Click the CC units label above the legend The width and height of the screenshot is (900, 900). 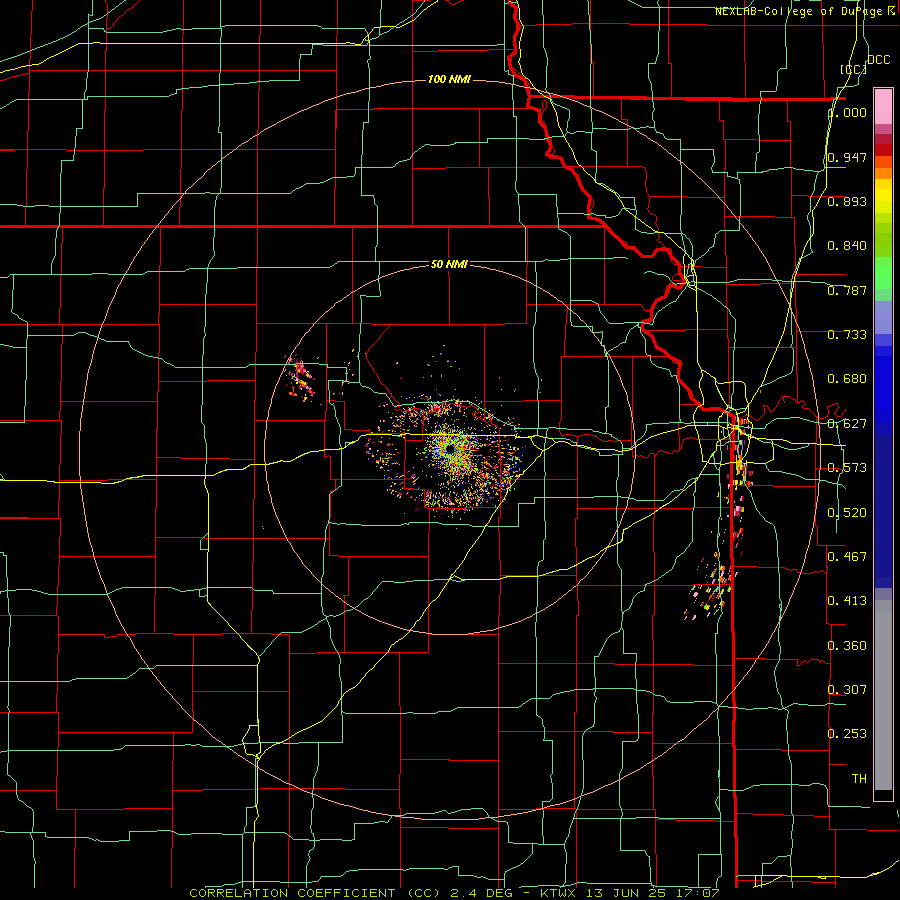click(x=854, y=69)
